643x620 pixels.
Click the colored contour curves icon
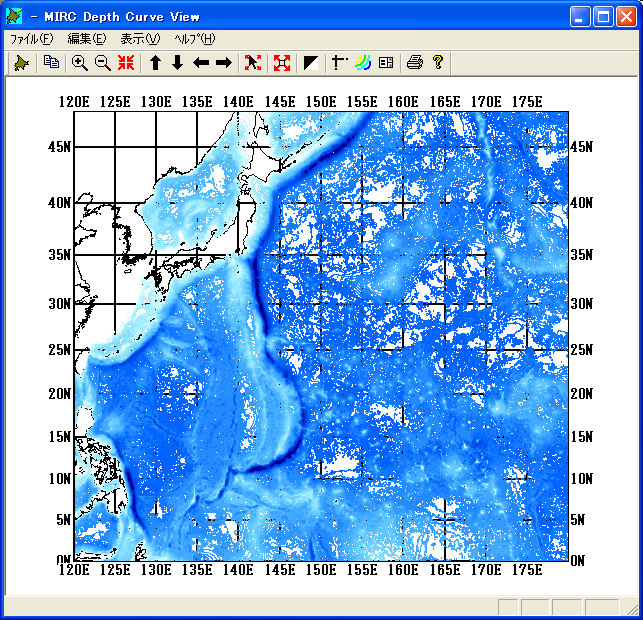tap(362, 63)
